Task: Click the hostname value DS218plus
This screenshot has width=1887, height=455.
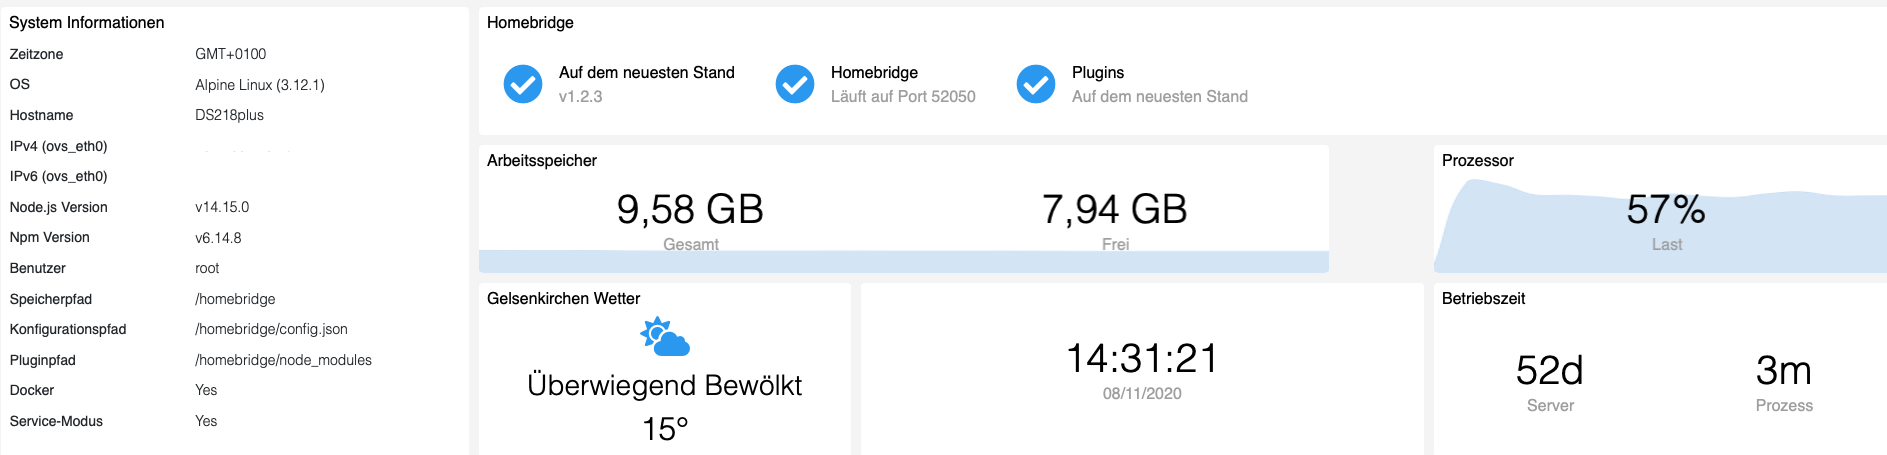Action: pyautogui.click(x=229, y=115)
